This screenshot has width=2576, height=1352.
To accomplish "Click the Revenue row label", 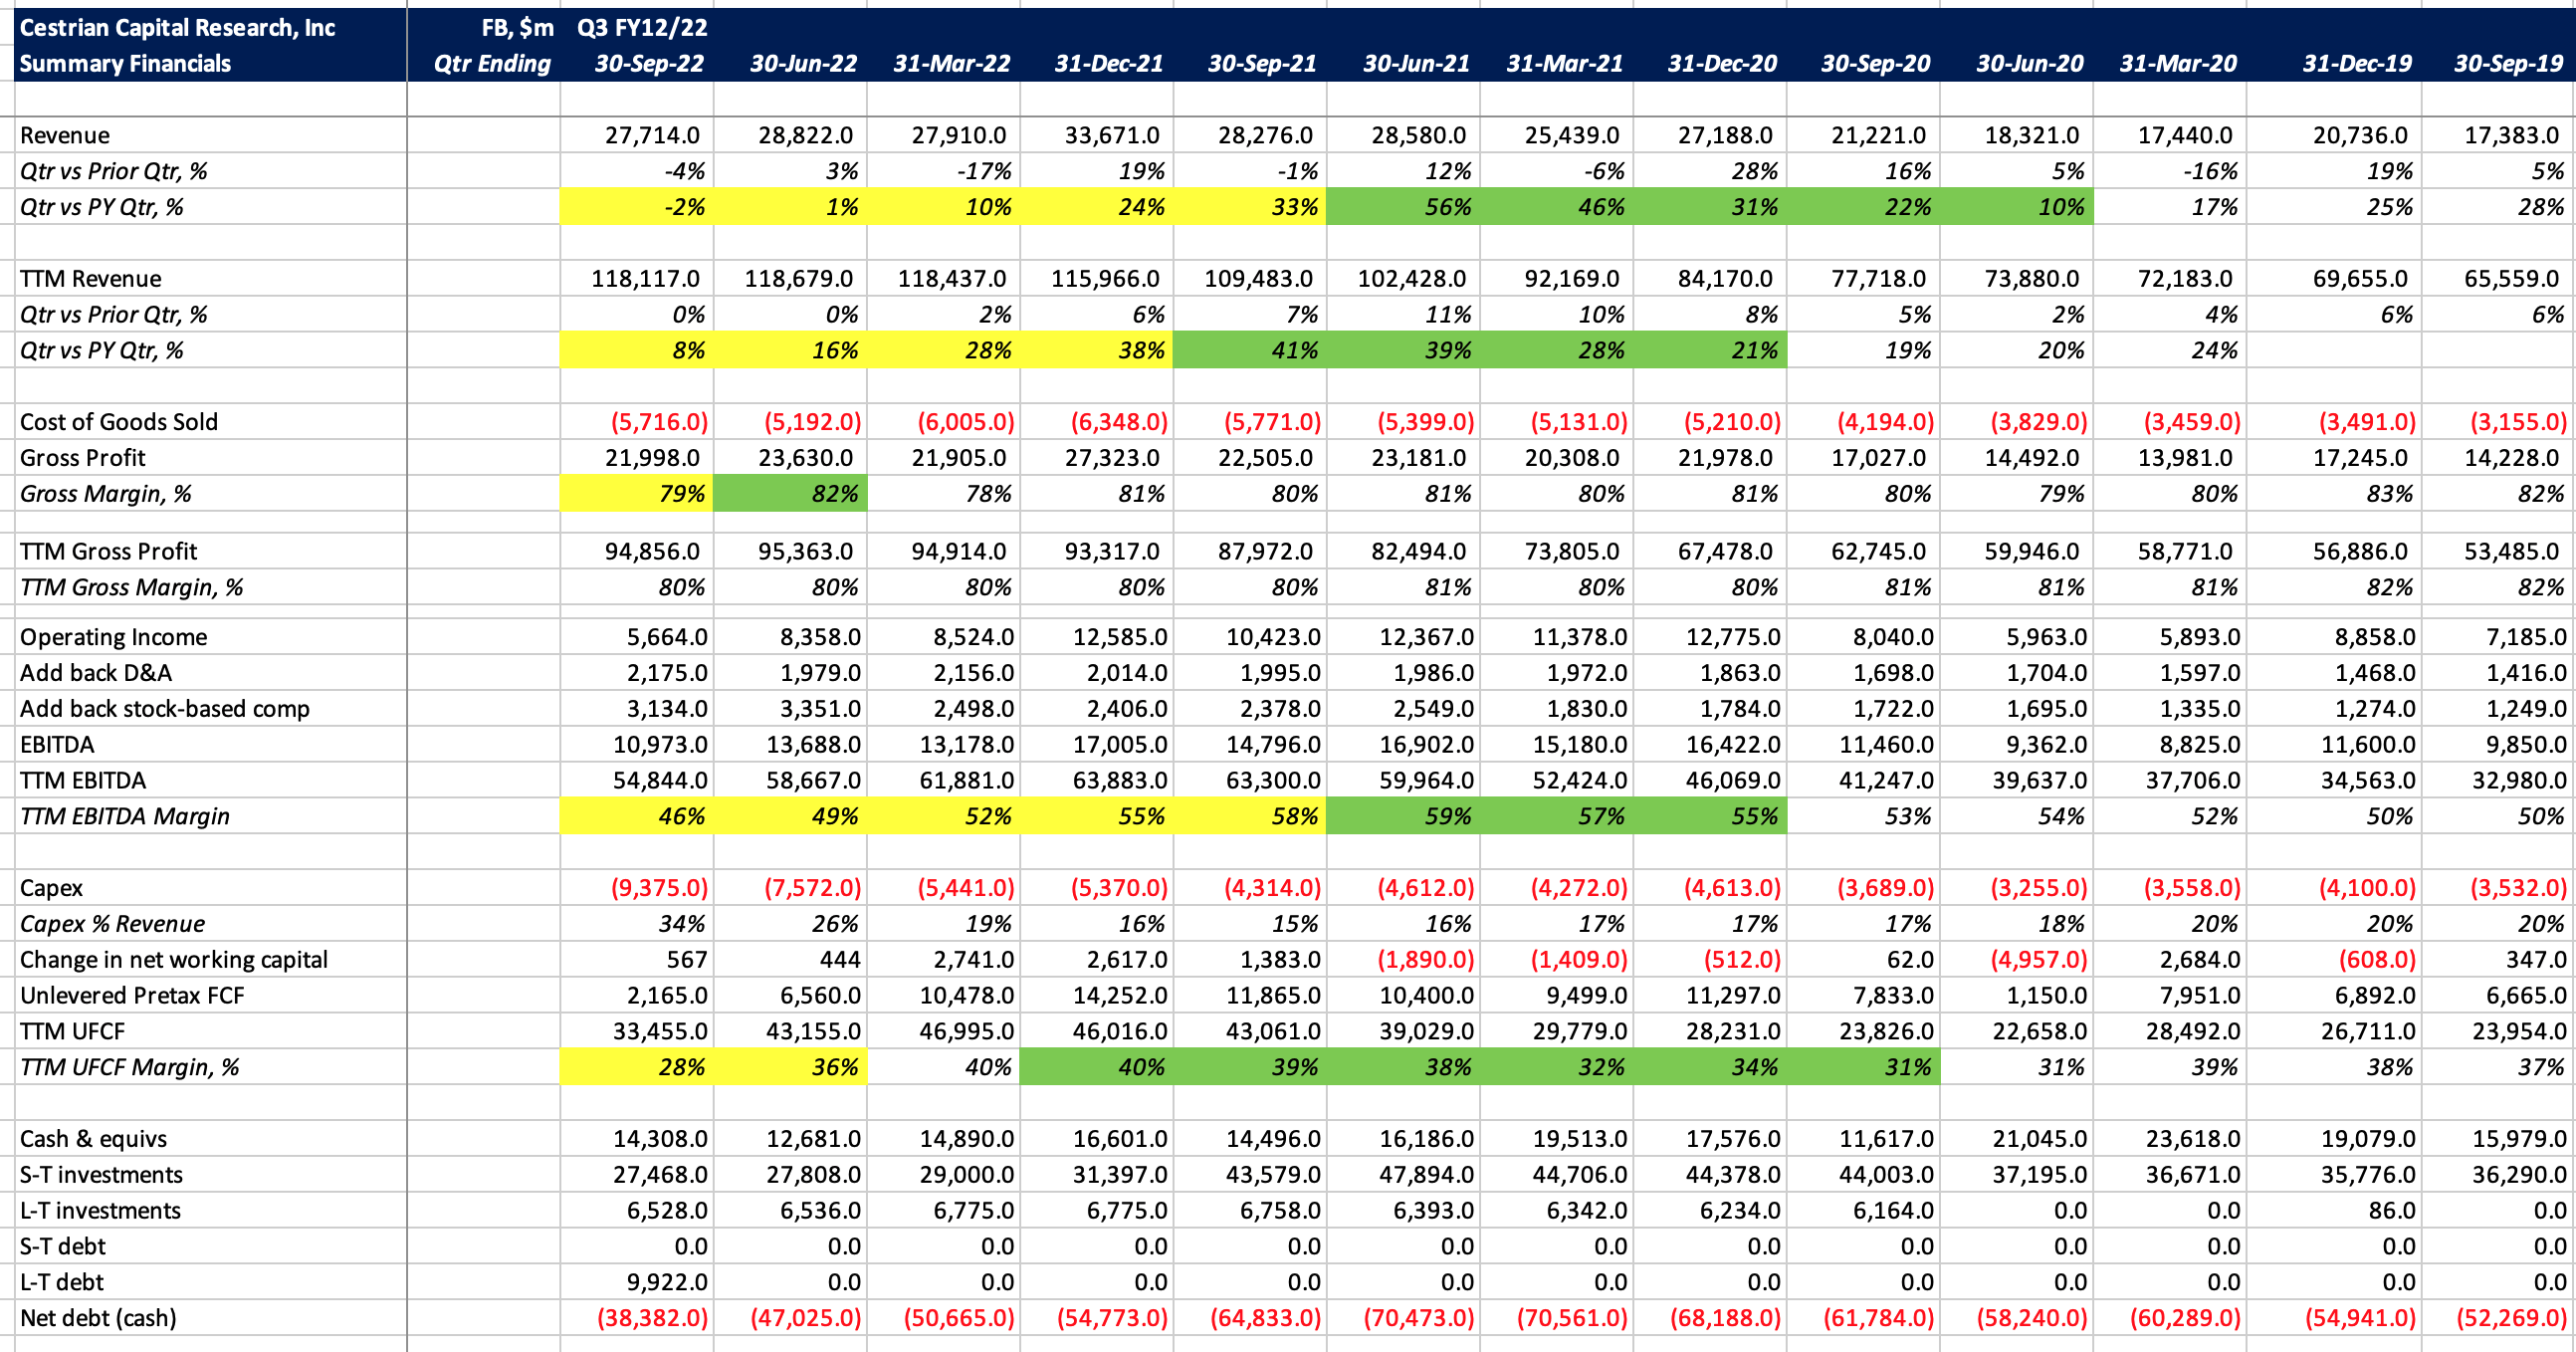I will pos(65,135).
